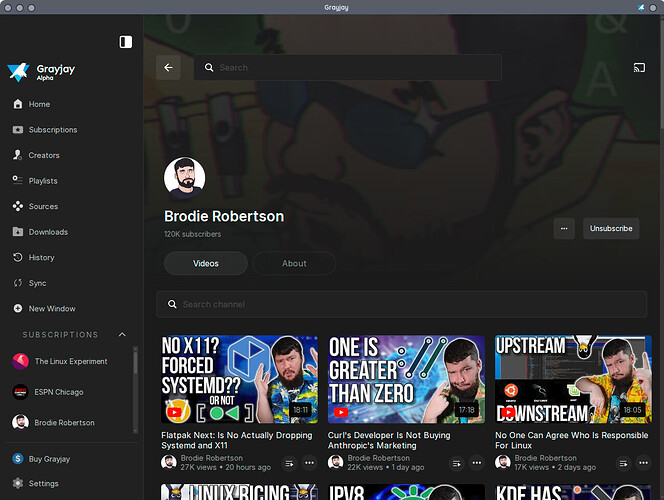Open more options for Curl's Developer video

click(477, 463)
